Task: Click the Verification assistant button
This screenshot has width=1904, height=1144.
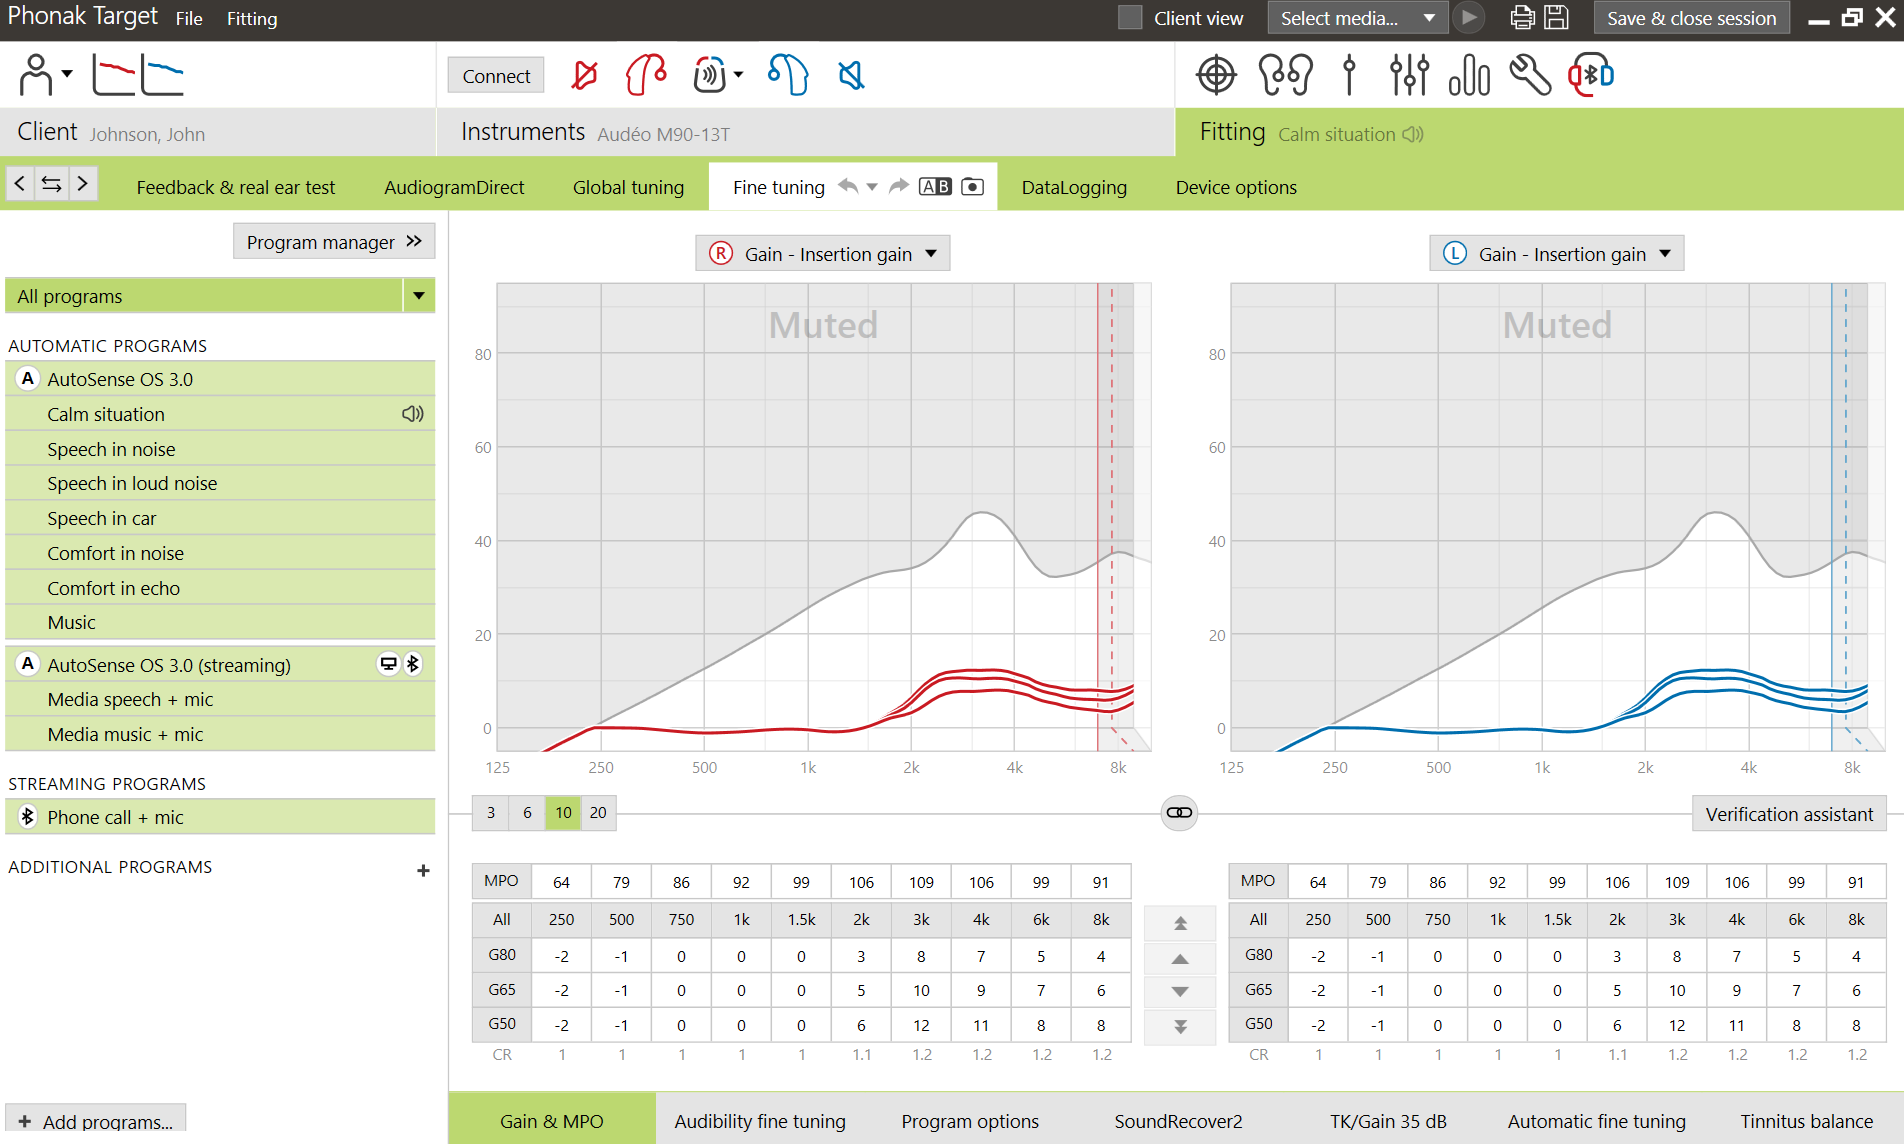Action: pos(1788,813)
